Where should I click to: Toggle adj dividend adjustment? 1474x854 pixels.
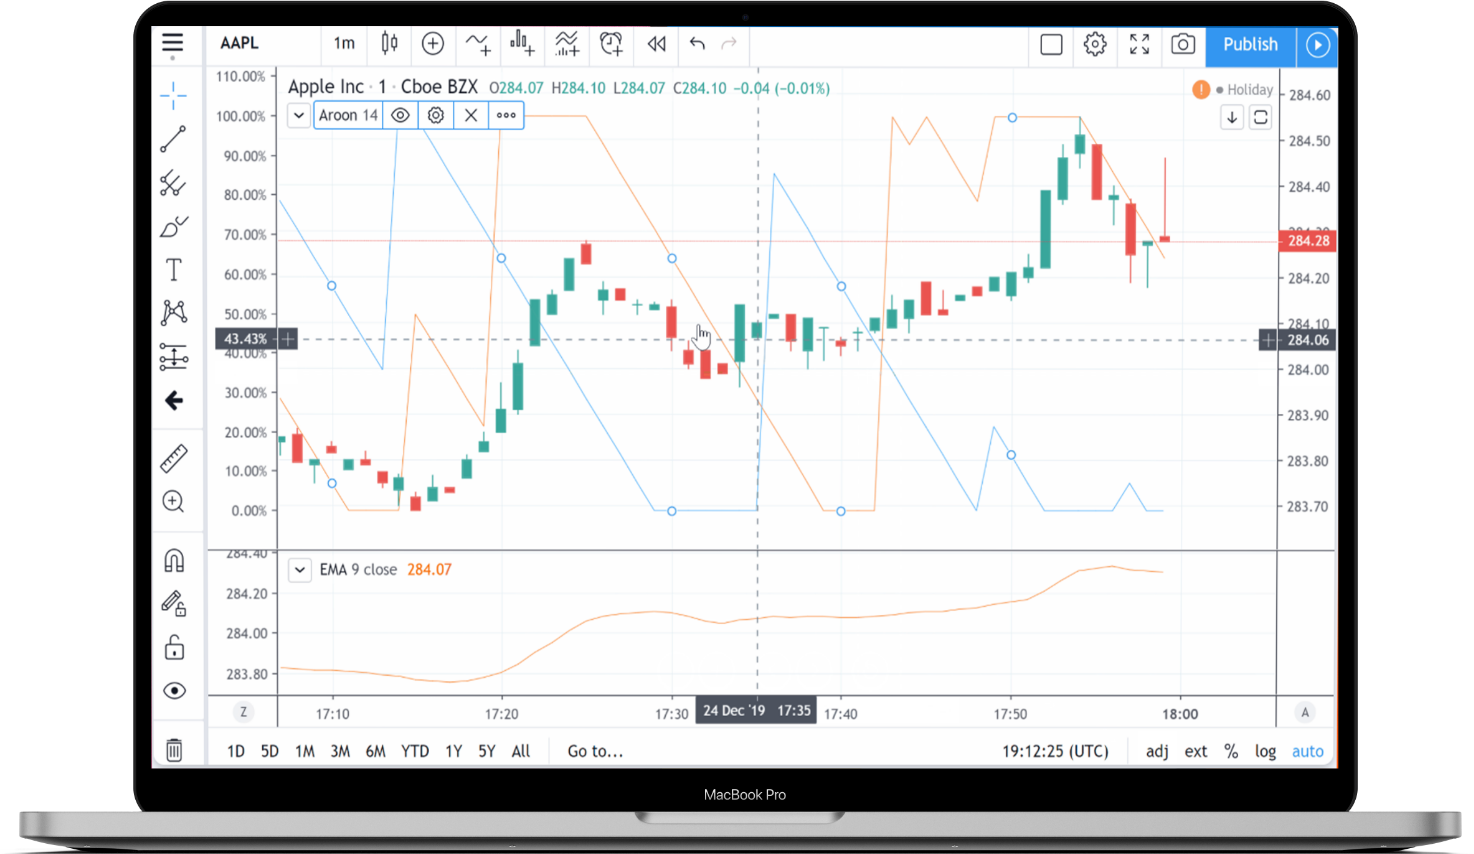(x=1157, y=751)
